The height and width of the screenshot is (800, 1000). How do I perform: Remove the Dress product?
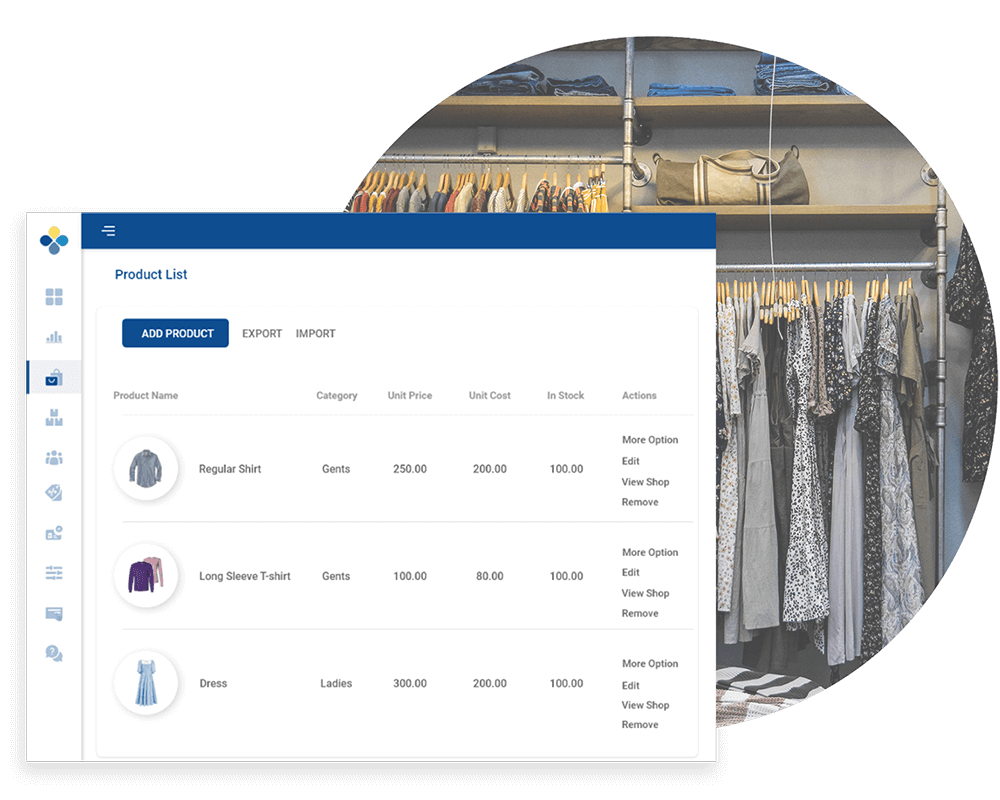click(x=640, y=725)
